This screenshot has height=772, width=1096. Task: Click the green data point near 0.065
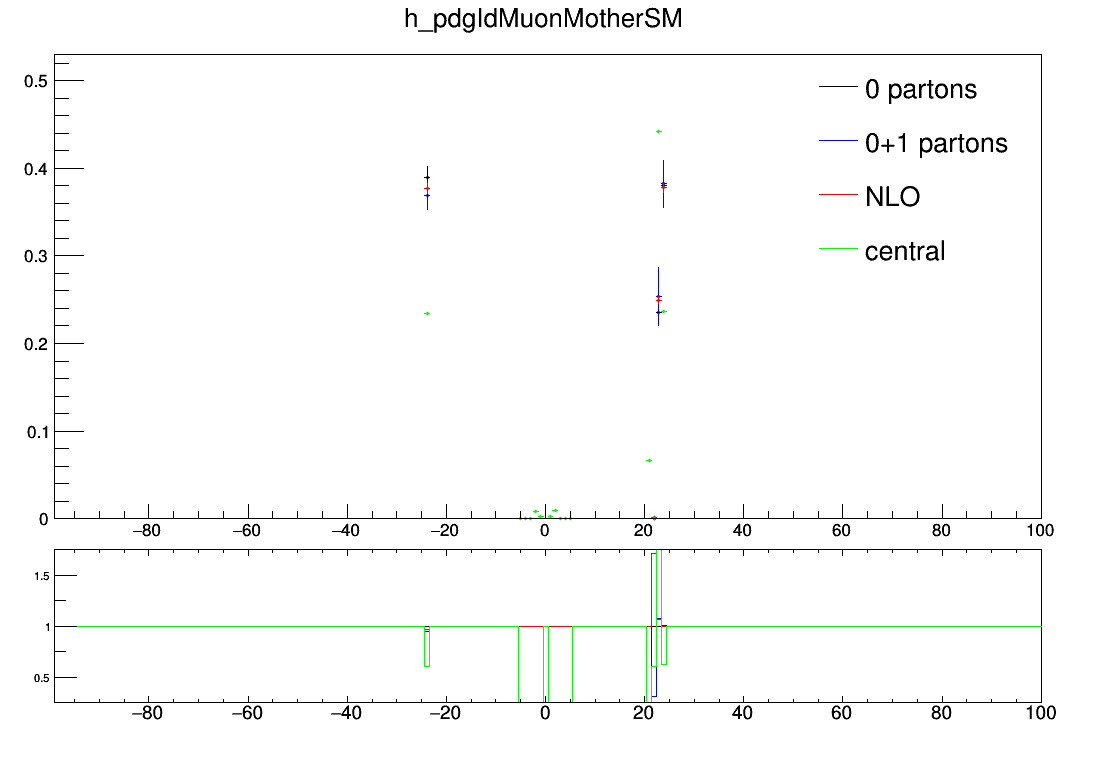pyautogui.click(x=649, y=460)
